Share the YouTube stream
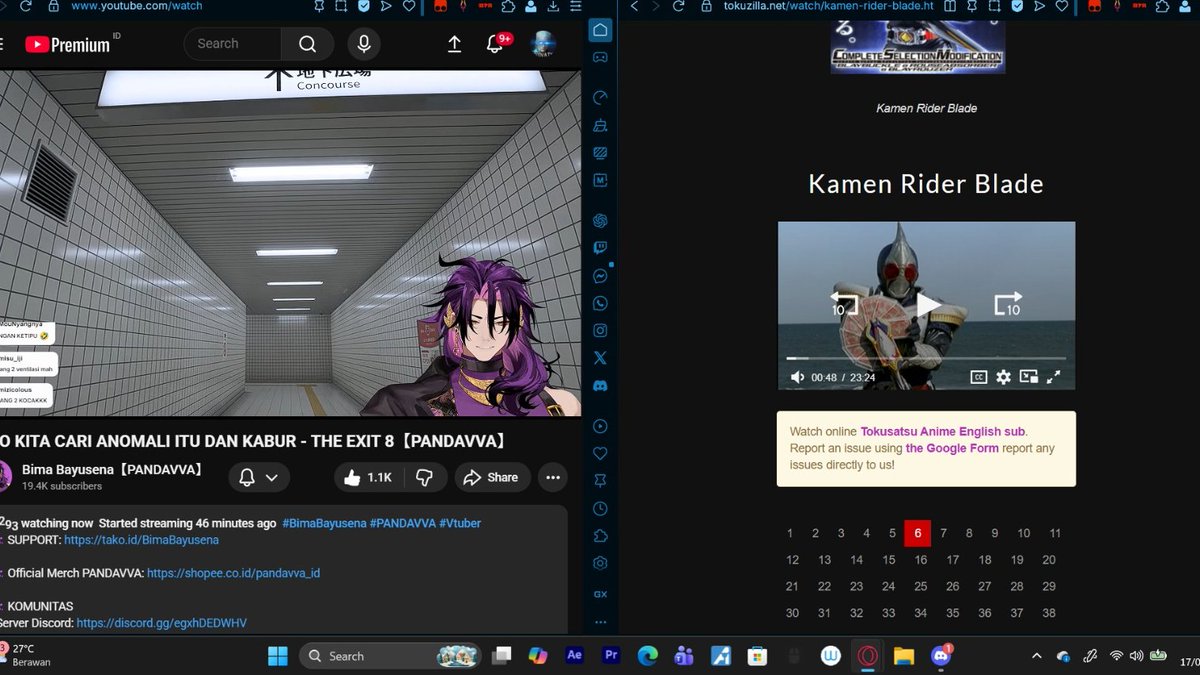Viewport: 1200px width, 675px height. 491,477
